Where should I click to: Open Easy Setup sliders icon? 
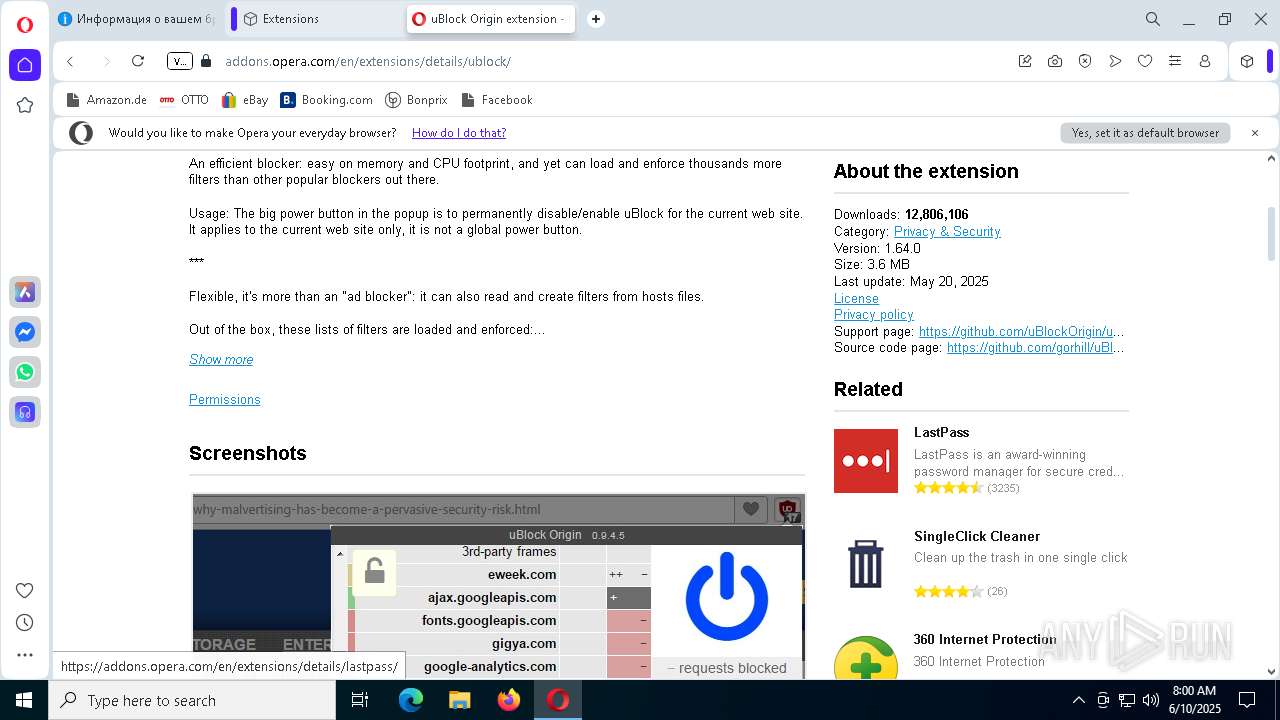pyautogui.click(x=1175, y=61)
